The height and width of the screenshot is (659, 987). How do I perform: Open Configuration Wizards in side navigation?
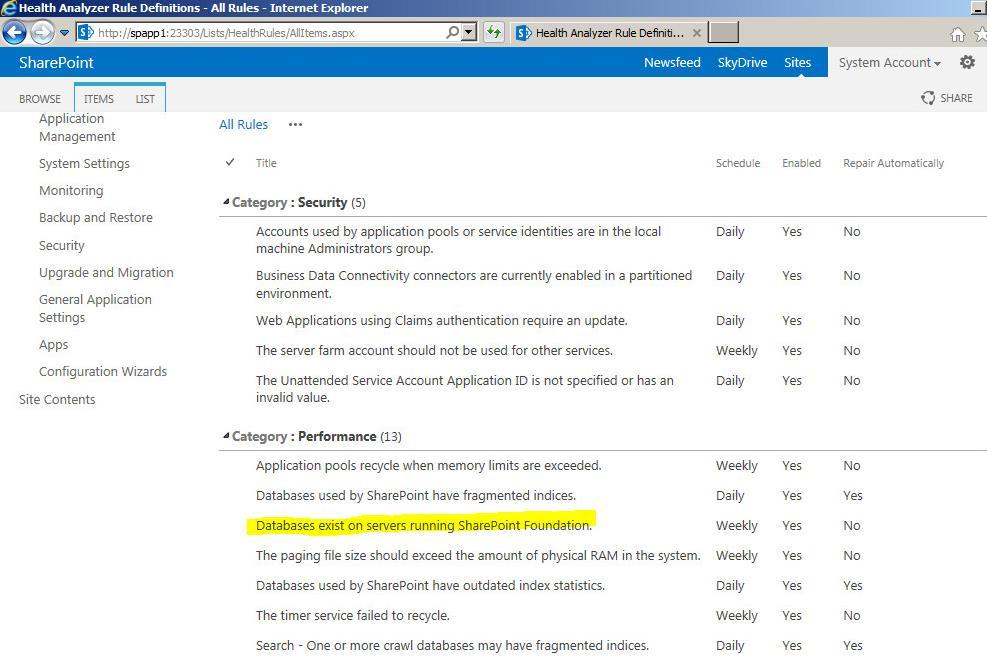[103, 371]
